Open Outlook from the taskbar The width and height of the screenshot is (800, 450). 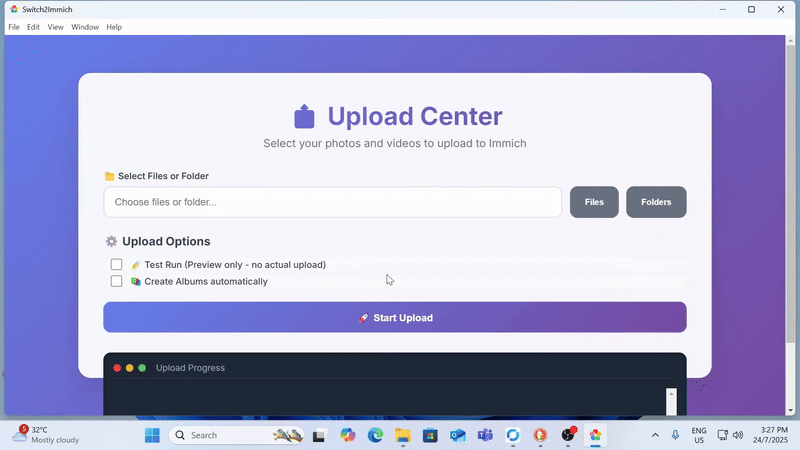click(458, 435)
